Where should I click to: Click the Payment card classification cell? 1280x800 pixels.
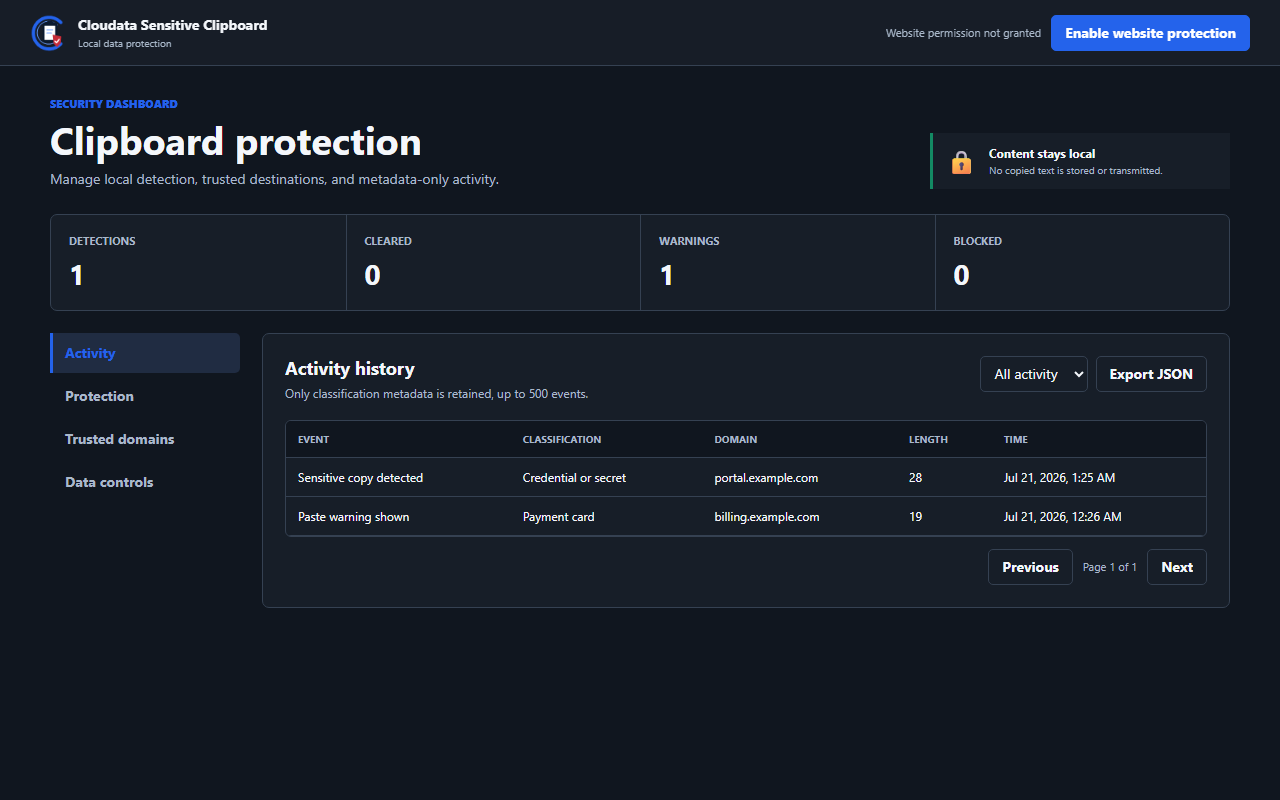558,517
